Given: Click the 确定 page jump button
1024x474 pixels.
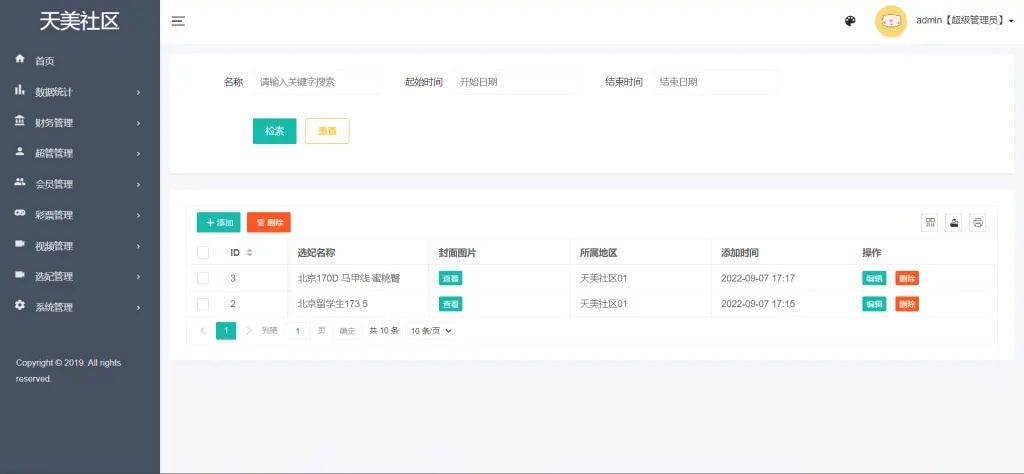Looking at the screenshot, I should coord(347,331).
